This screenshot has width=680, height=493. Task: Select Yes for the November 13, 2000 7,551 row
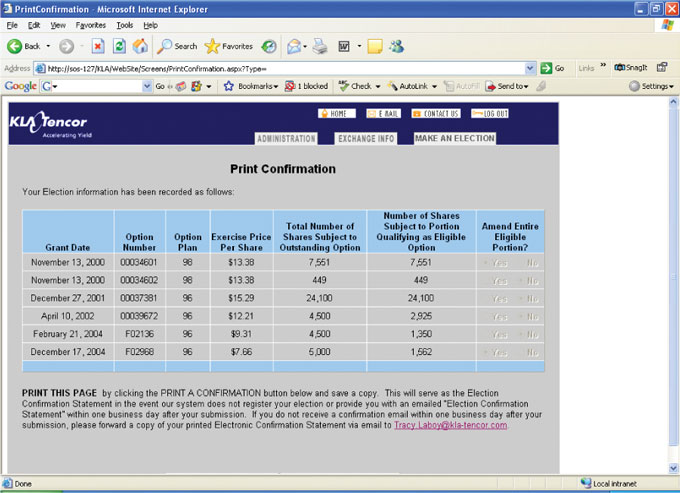[x=496, y=263]
